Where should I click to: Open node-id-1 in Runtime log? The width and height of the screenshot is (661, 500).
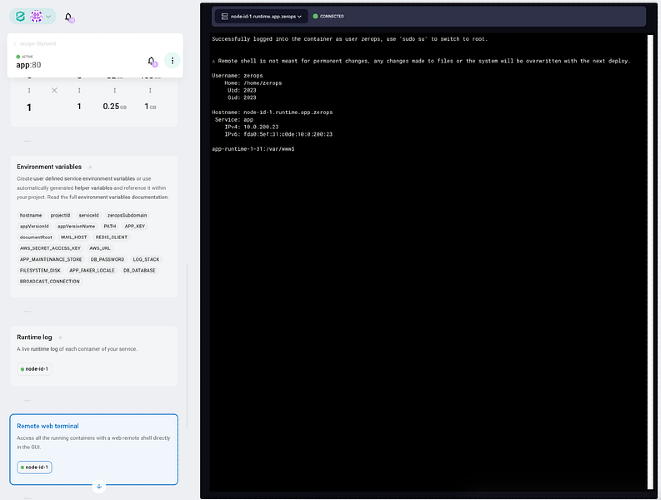tap(35, 369)
